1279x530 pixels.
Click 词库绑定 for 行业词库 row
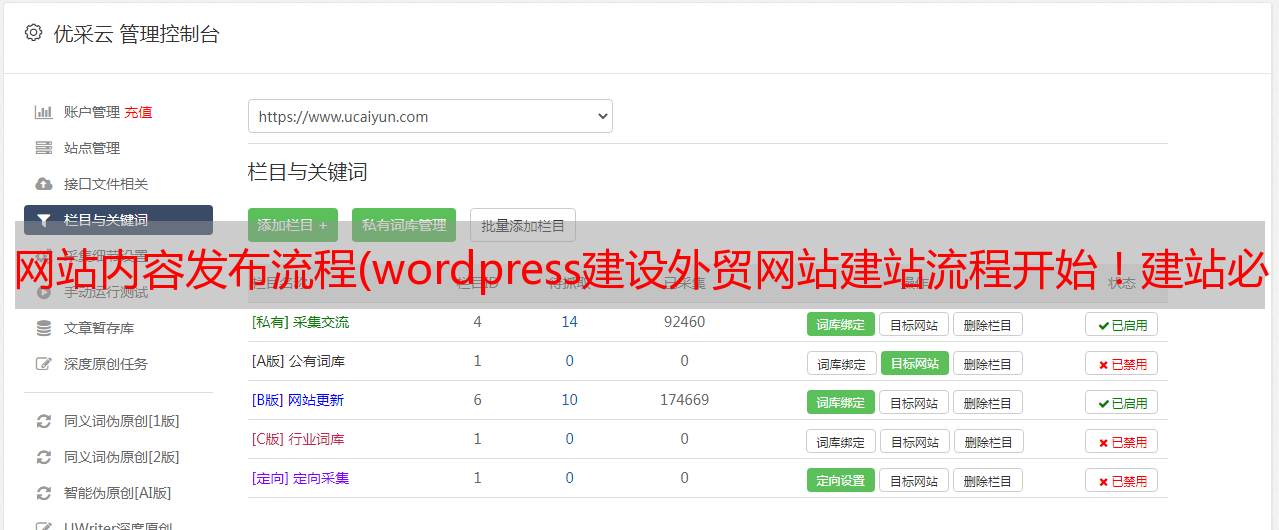[842, 441]
